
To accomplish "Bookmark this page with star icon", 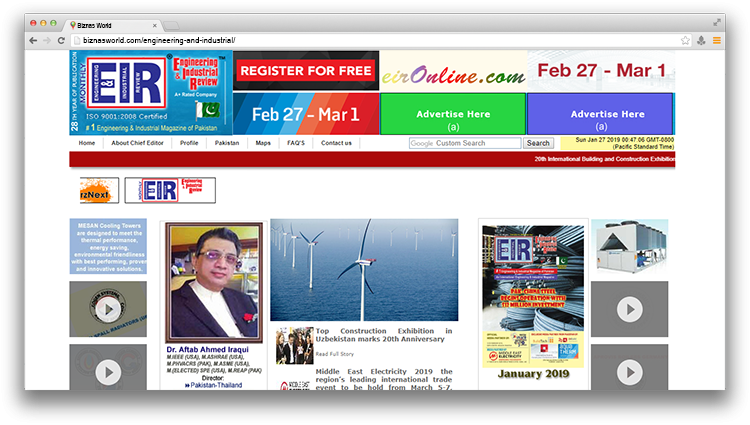I will pyautogui.click(x=685, y=40).
